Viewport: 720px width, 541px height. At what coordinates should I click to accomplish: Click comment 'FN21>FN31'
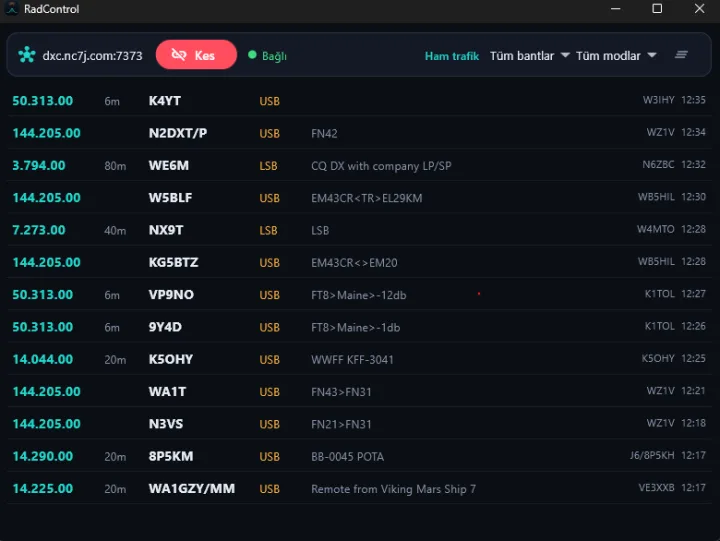click(341, 424)
